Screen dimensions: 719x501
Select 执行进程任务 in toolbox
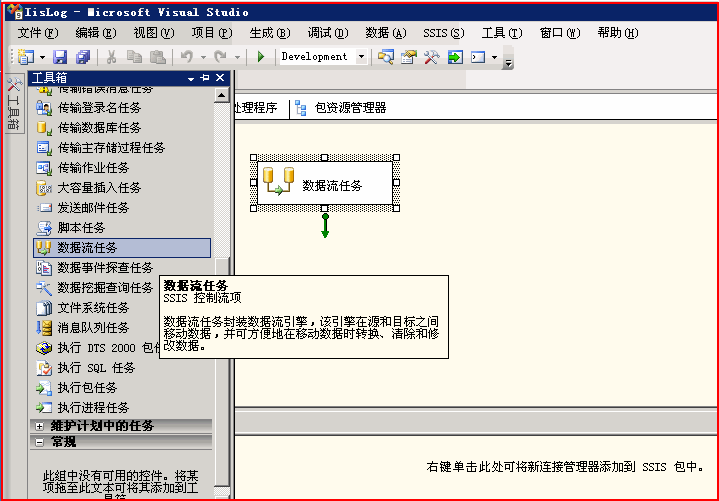click(122, 407)
